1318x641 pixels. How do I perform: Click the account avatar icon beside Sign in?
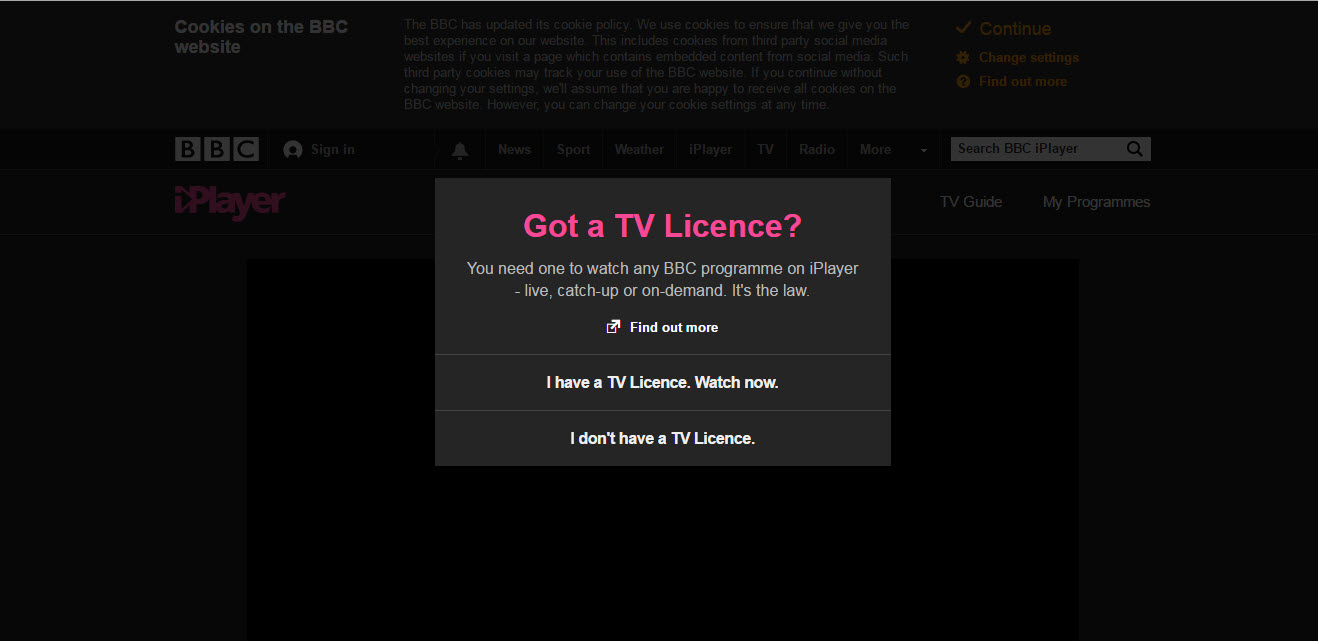(x=293, y=150)
